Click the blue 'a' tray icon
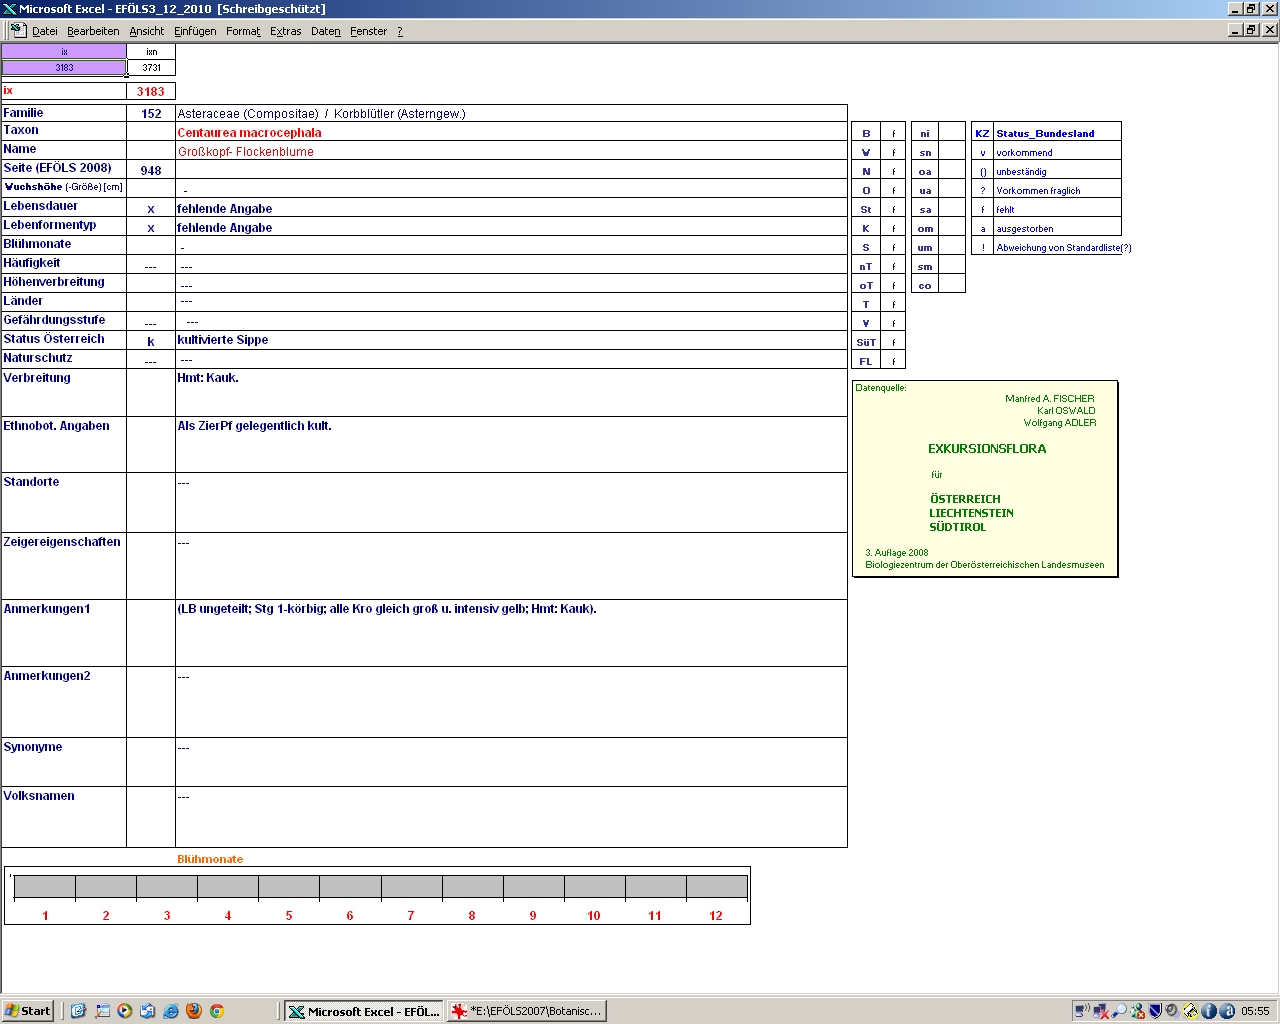Screen dimensions: 1280x1024 pos(1227,1011)
